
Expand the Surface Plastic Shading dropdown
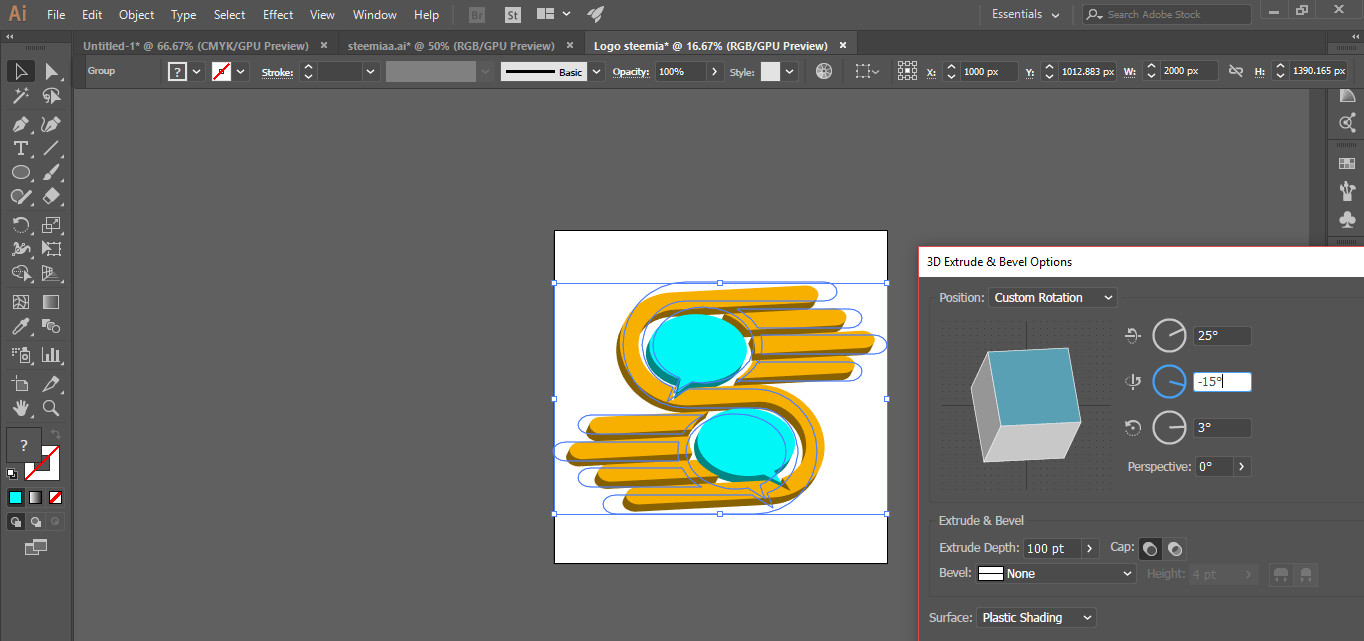(x=1036, y=618)
